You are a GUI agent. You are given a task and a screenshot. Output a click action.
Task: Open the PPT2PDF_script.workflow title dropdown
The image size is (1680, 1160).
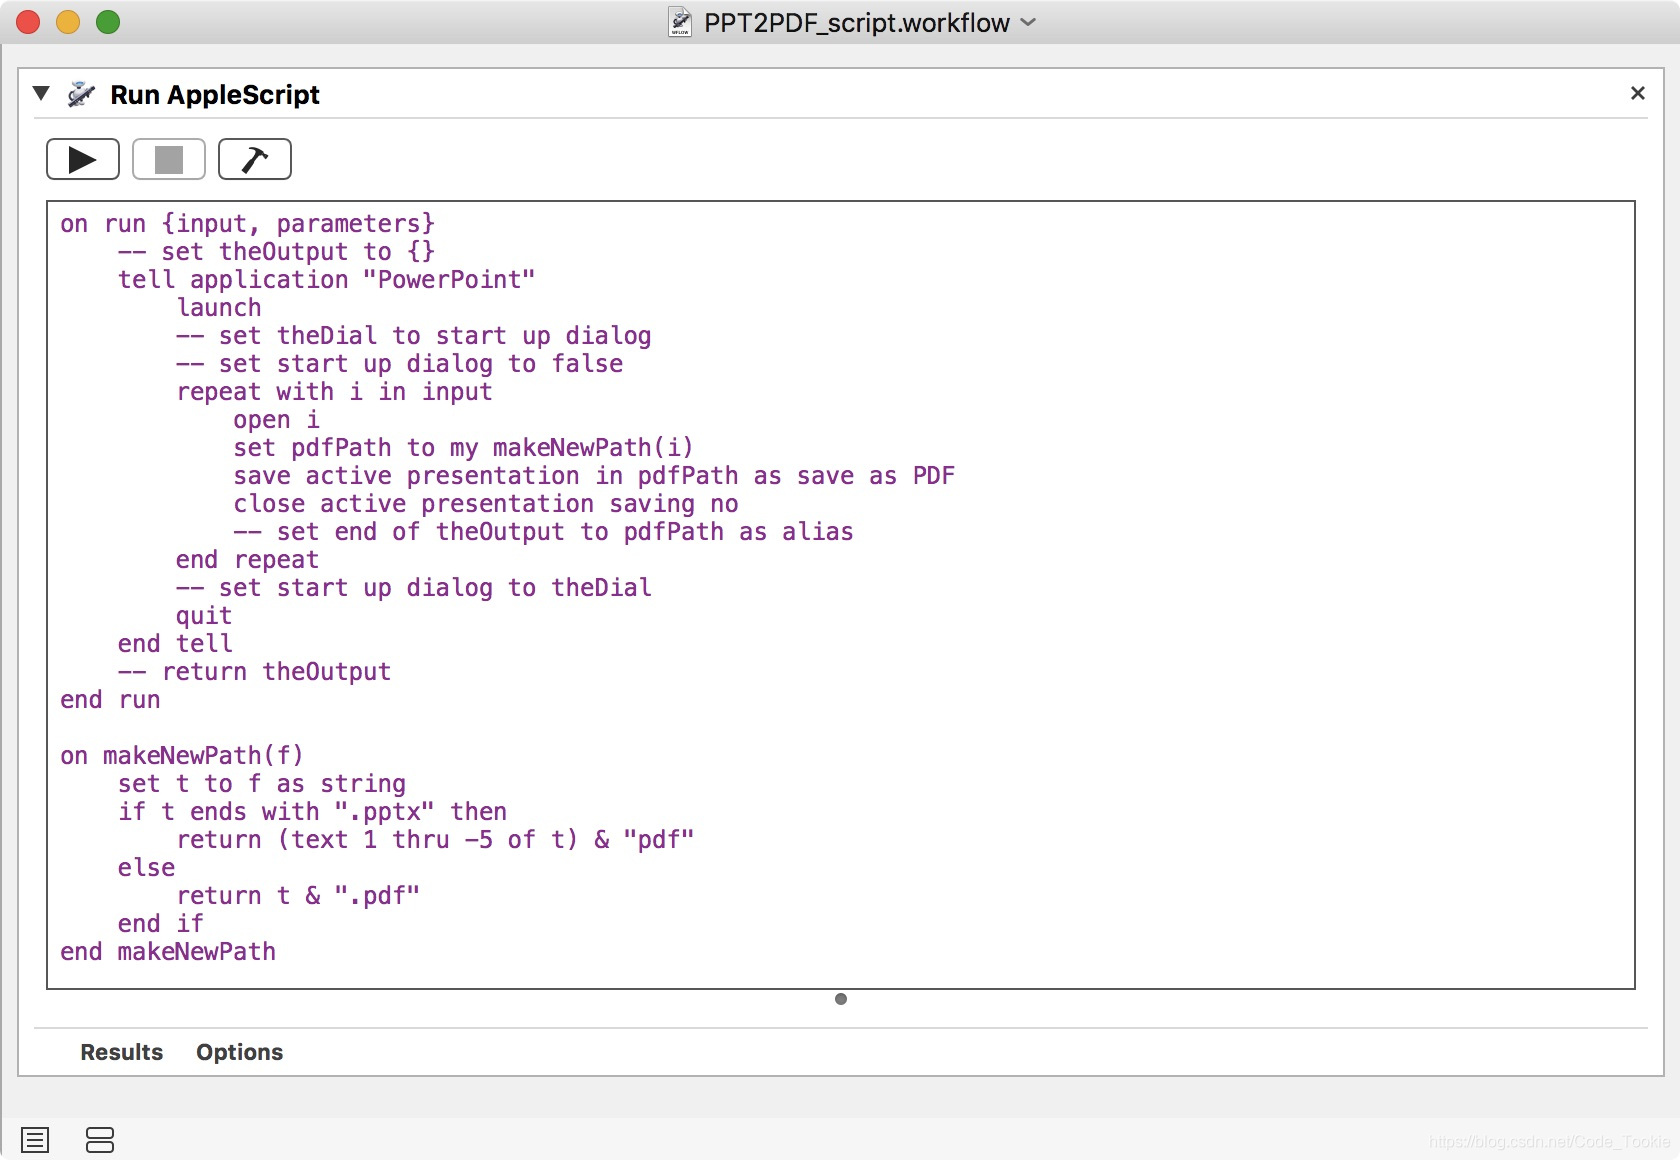point(1028,22)
